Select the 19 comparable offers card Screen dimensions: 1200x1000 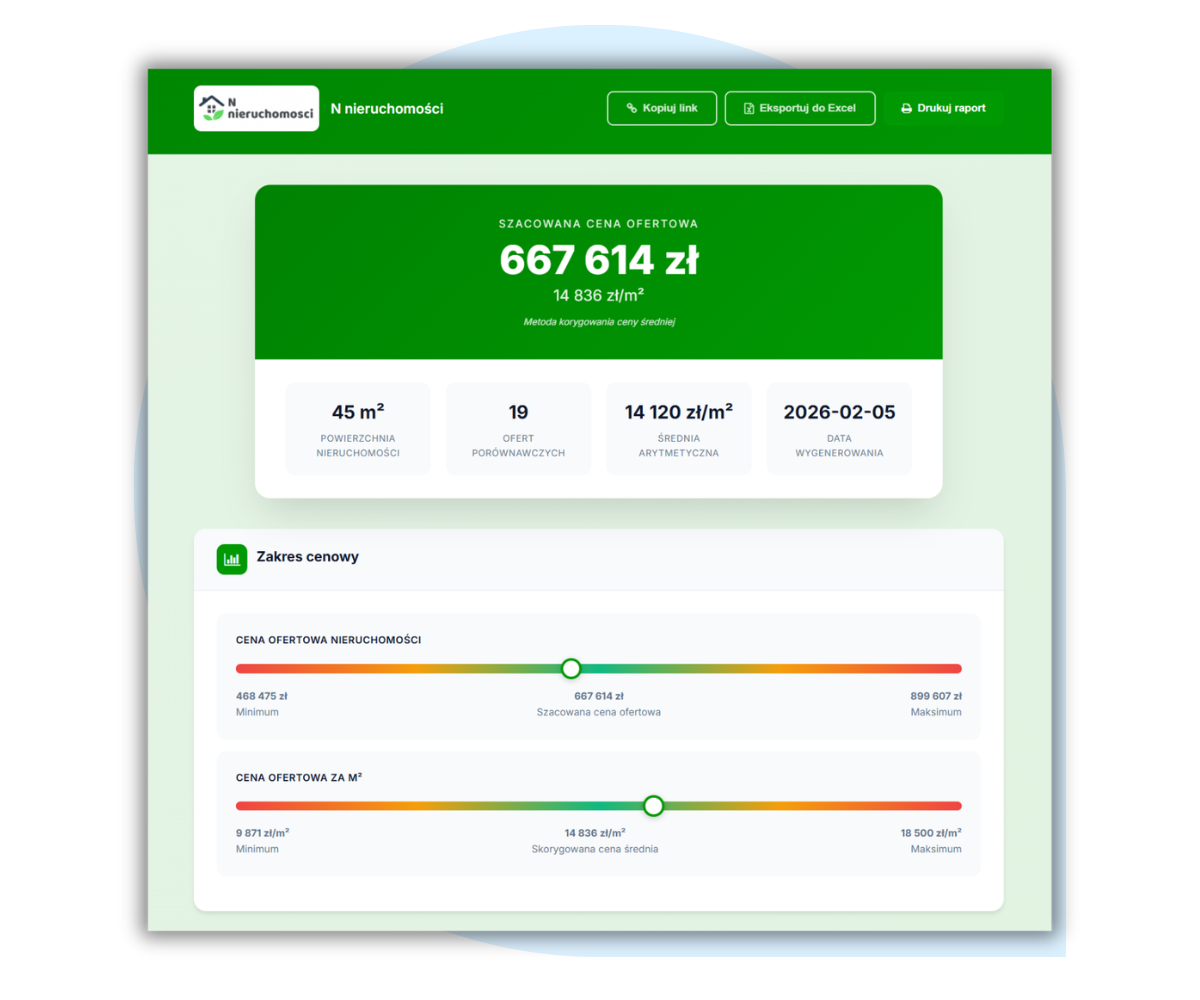[518, 428]
